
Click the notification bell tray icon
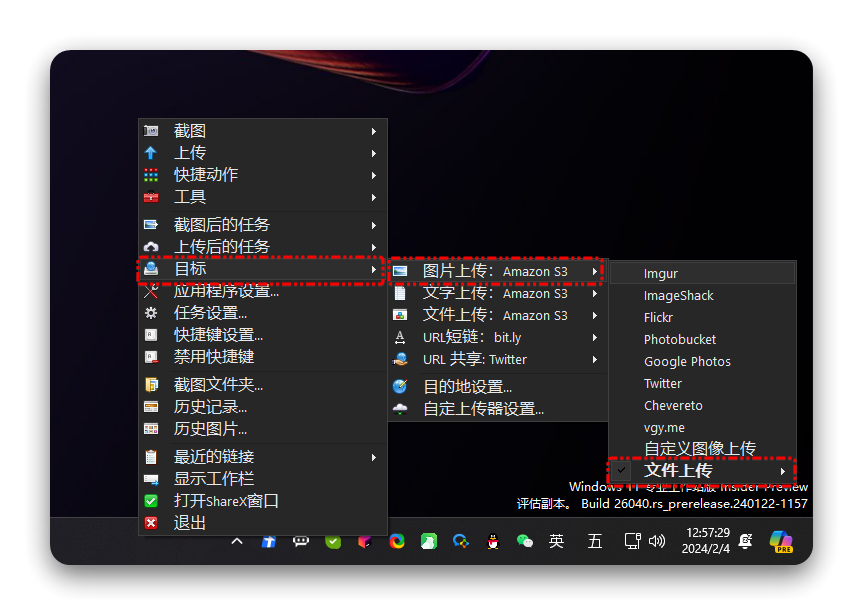[746, 541]
